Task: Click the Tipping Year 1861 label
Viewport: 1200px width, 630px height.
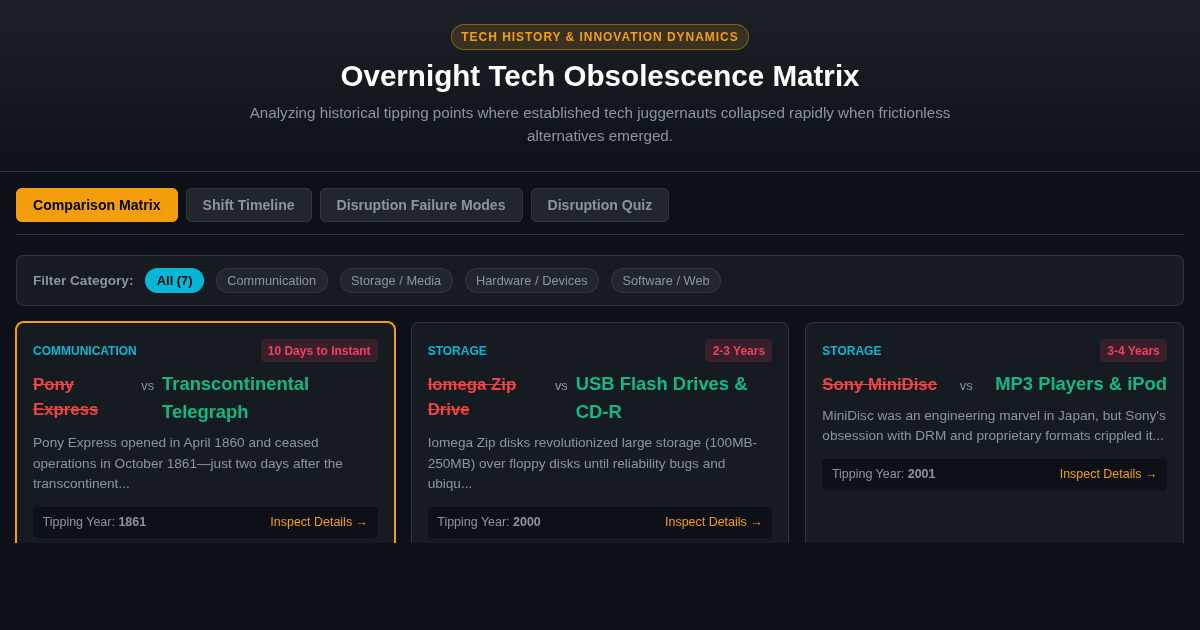Action: (x=94, y=522)
